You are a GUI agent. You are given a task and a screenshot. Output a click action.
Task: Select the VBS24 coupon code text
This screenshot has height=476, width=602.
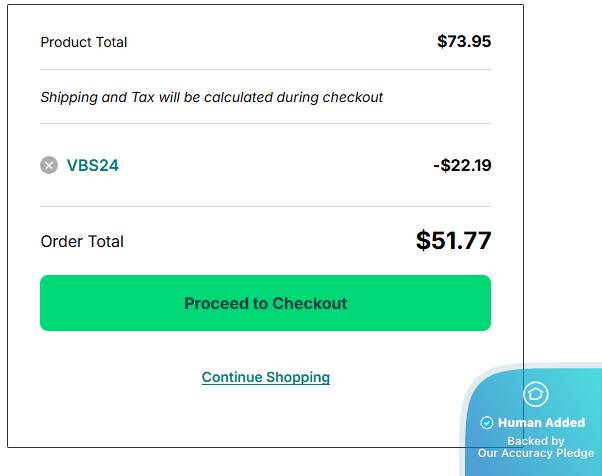click(x=93, y=165)
